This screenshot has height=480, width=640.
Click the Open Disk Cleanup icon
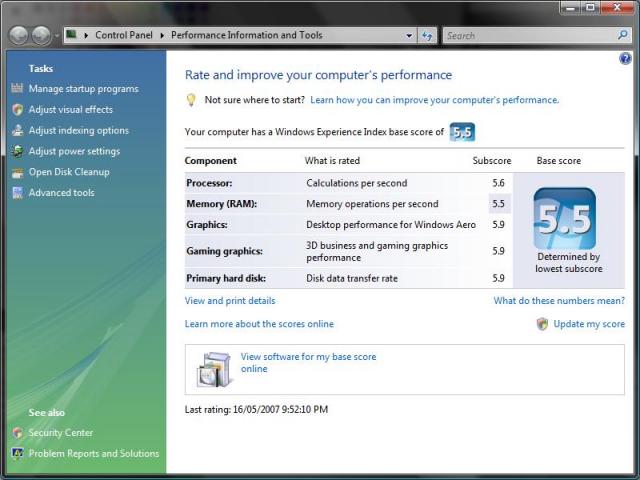[x=17, y=172]
